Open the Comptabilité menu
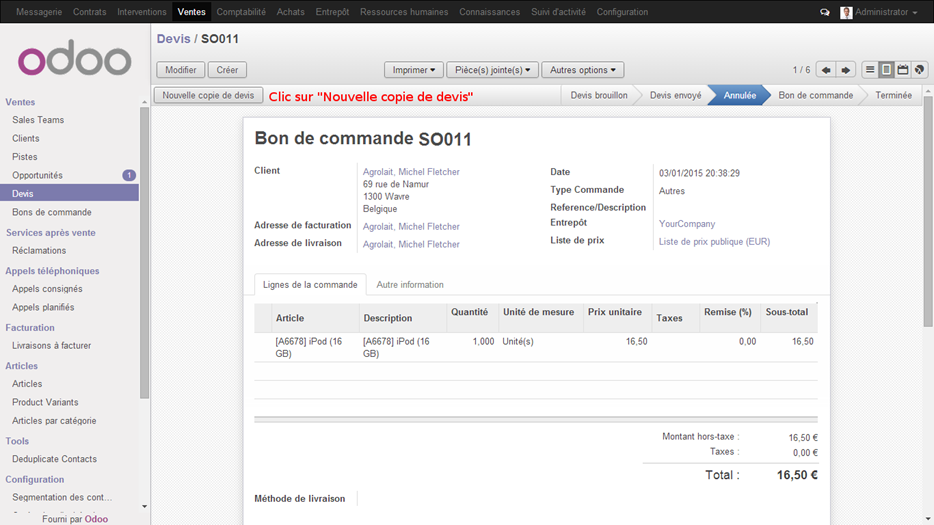Image resolution: width=934 pixels, height=525 pixels. point(241,12)
